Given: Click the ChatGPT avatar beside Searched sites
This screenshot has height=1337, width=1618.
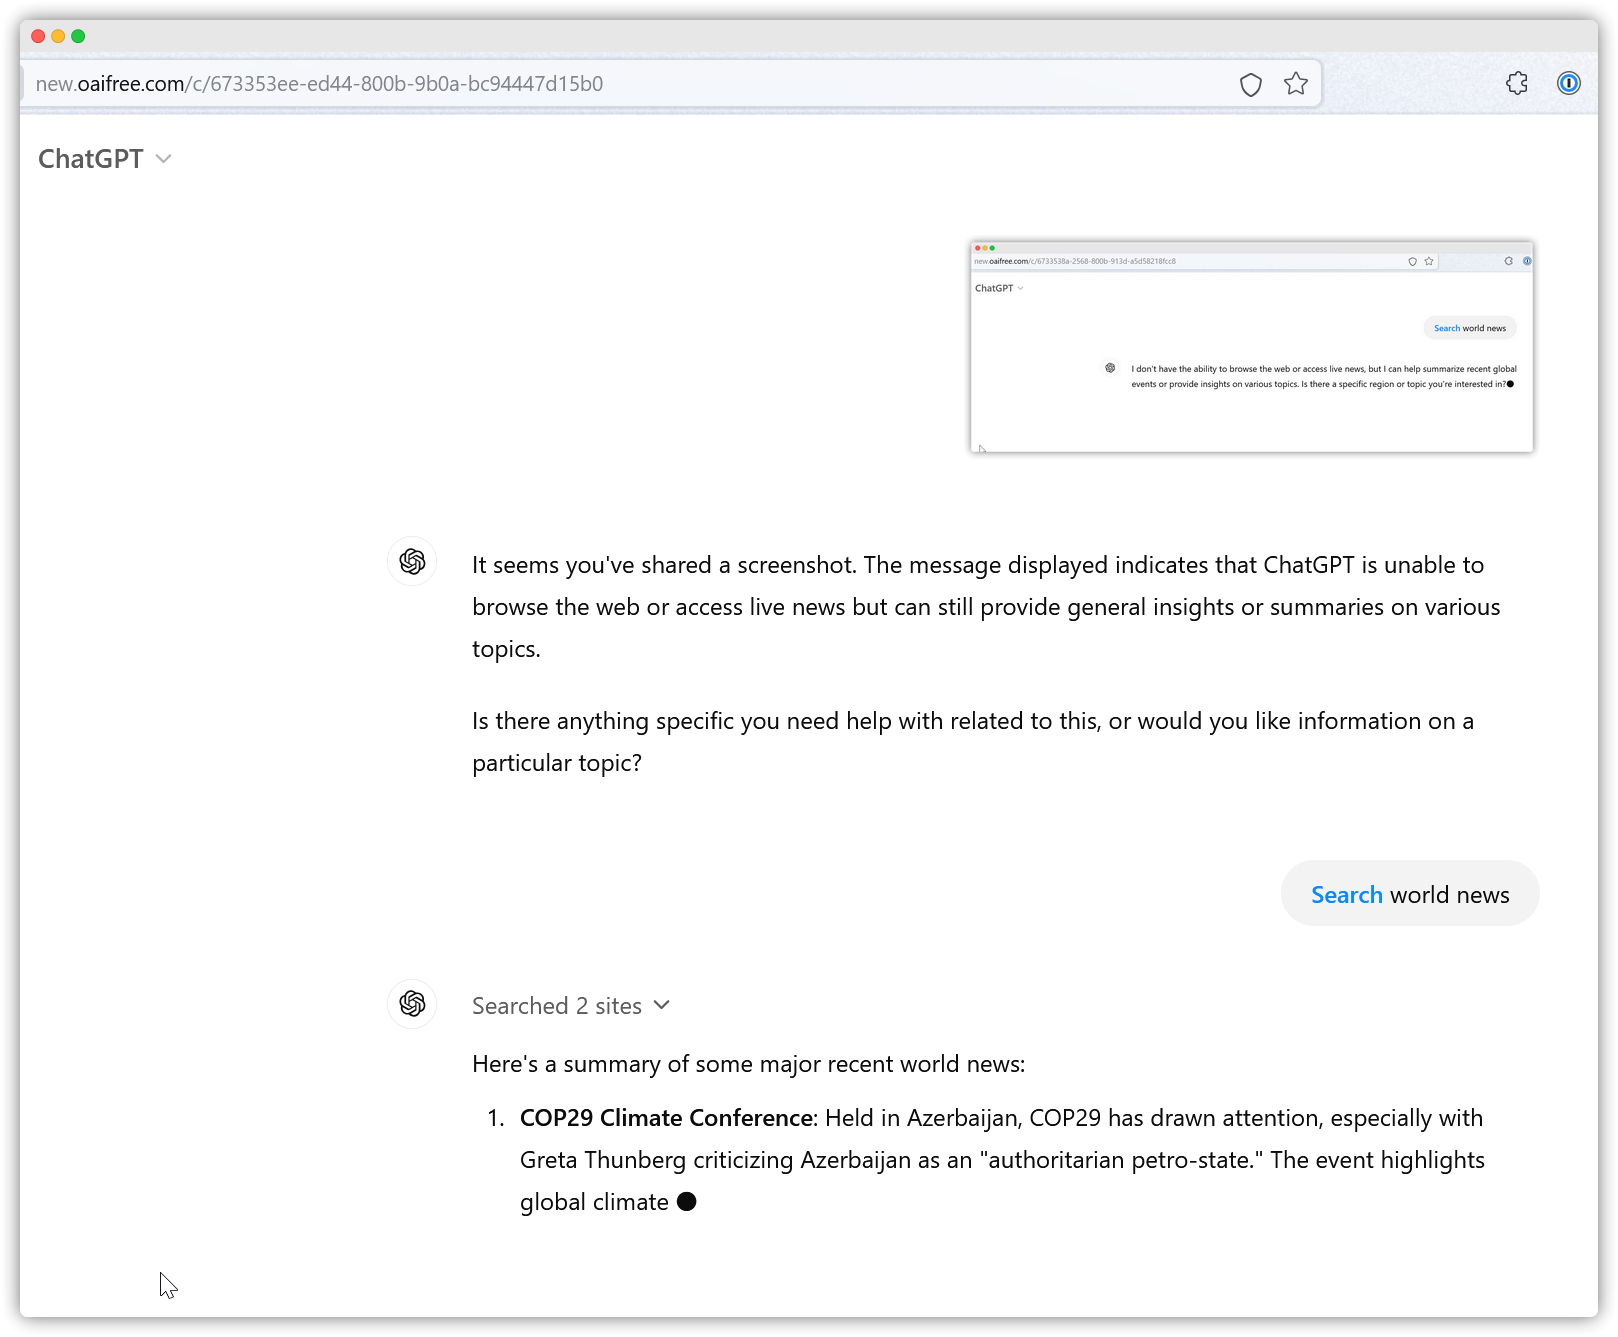Looking at the screenshot, I should (412, 1004).
